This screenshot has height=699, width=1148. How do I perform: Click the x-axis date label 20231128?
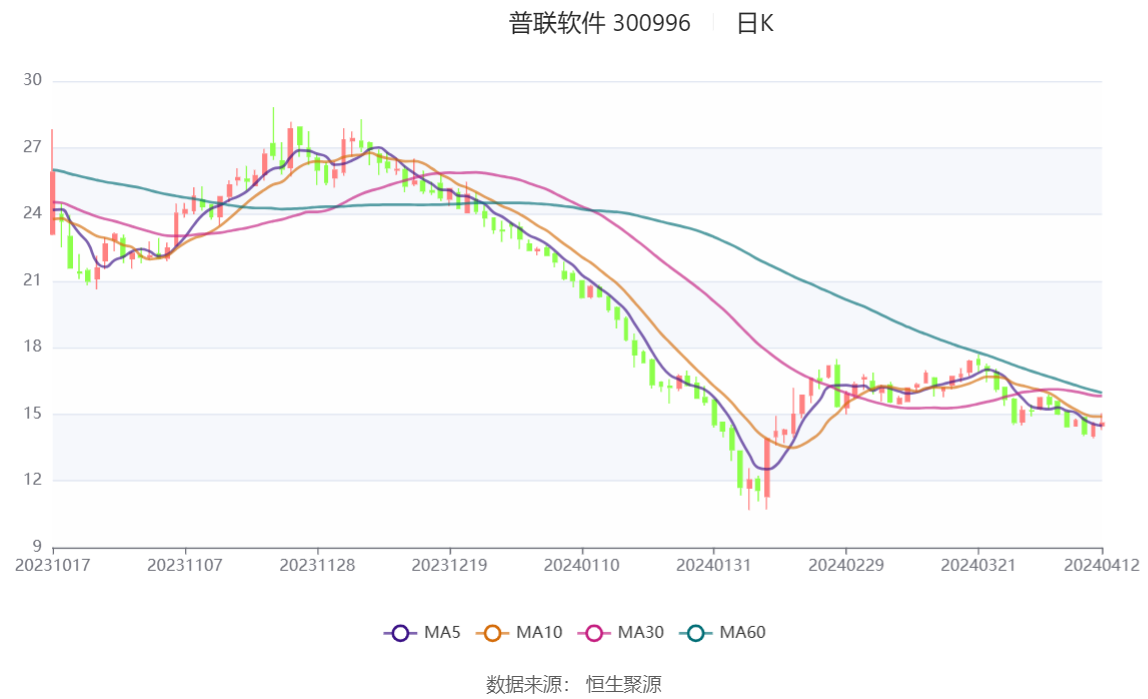(317, 566)
